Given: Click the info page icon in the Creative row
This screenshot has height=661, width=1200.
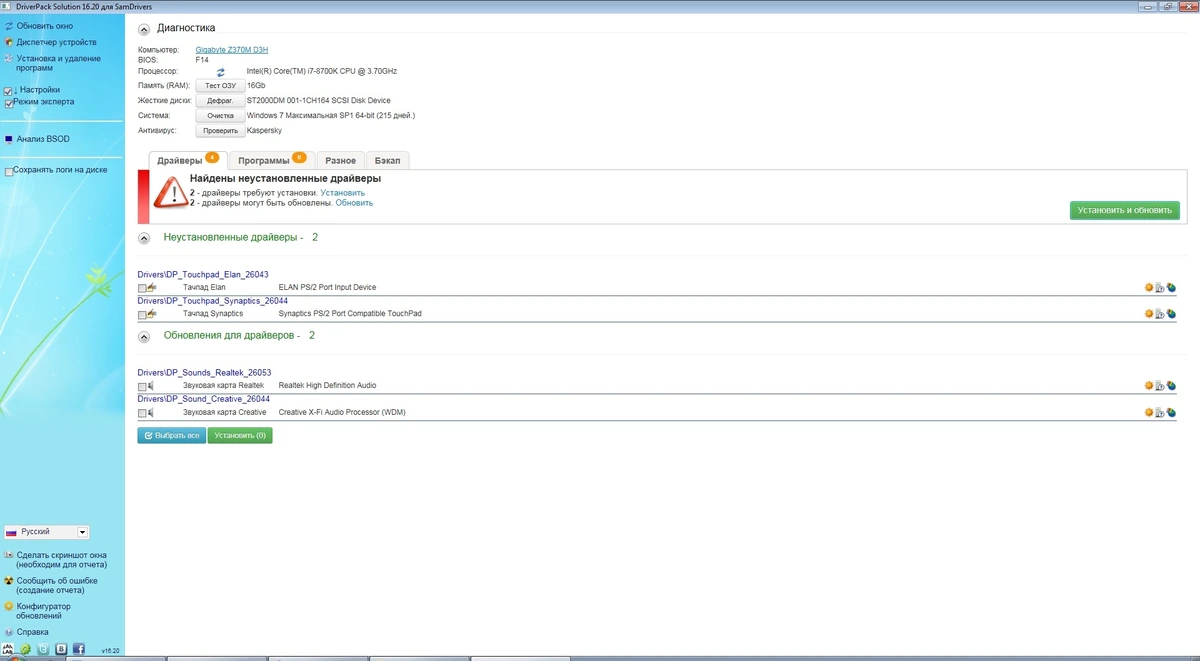Looking at the screenshot, I should [1160, 412].
